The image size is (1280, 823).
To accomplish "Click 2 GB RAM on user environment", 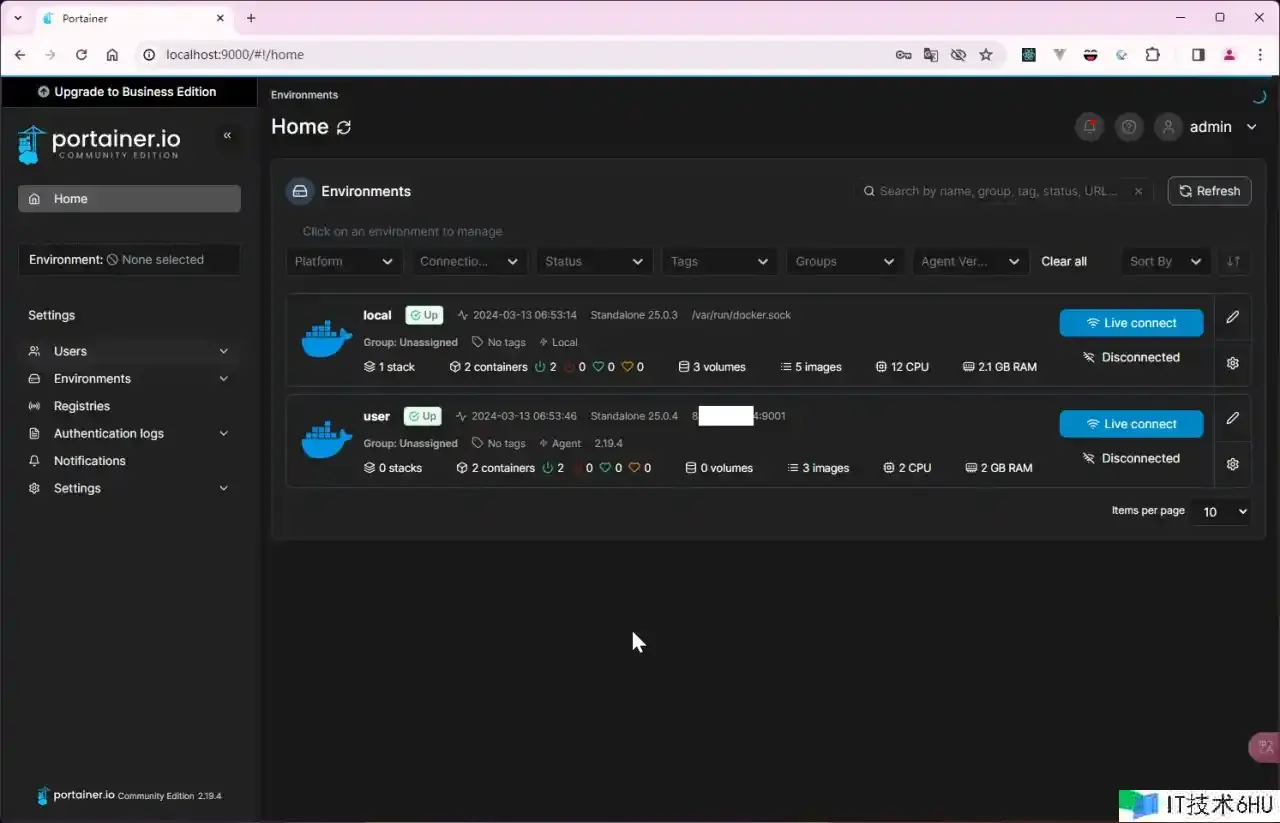I will pos(998,468).
